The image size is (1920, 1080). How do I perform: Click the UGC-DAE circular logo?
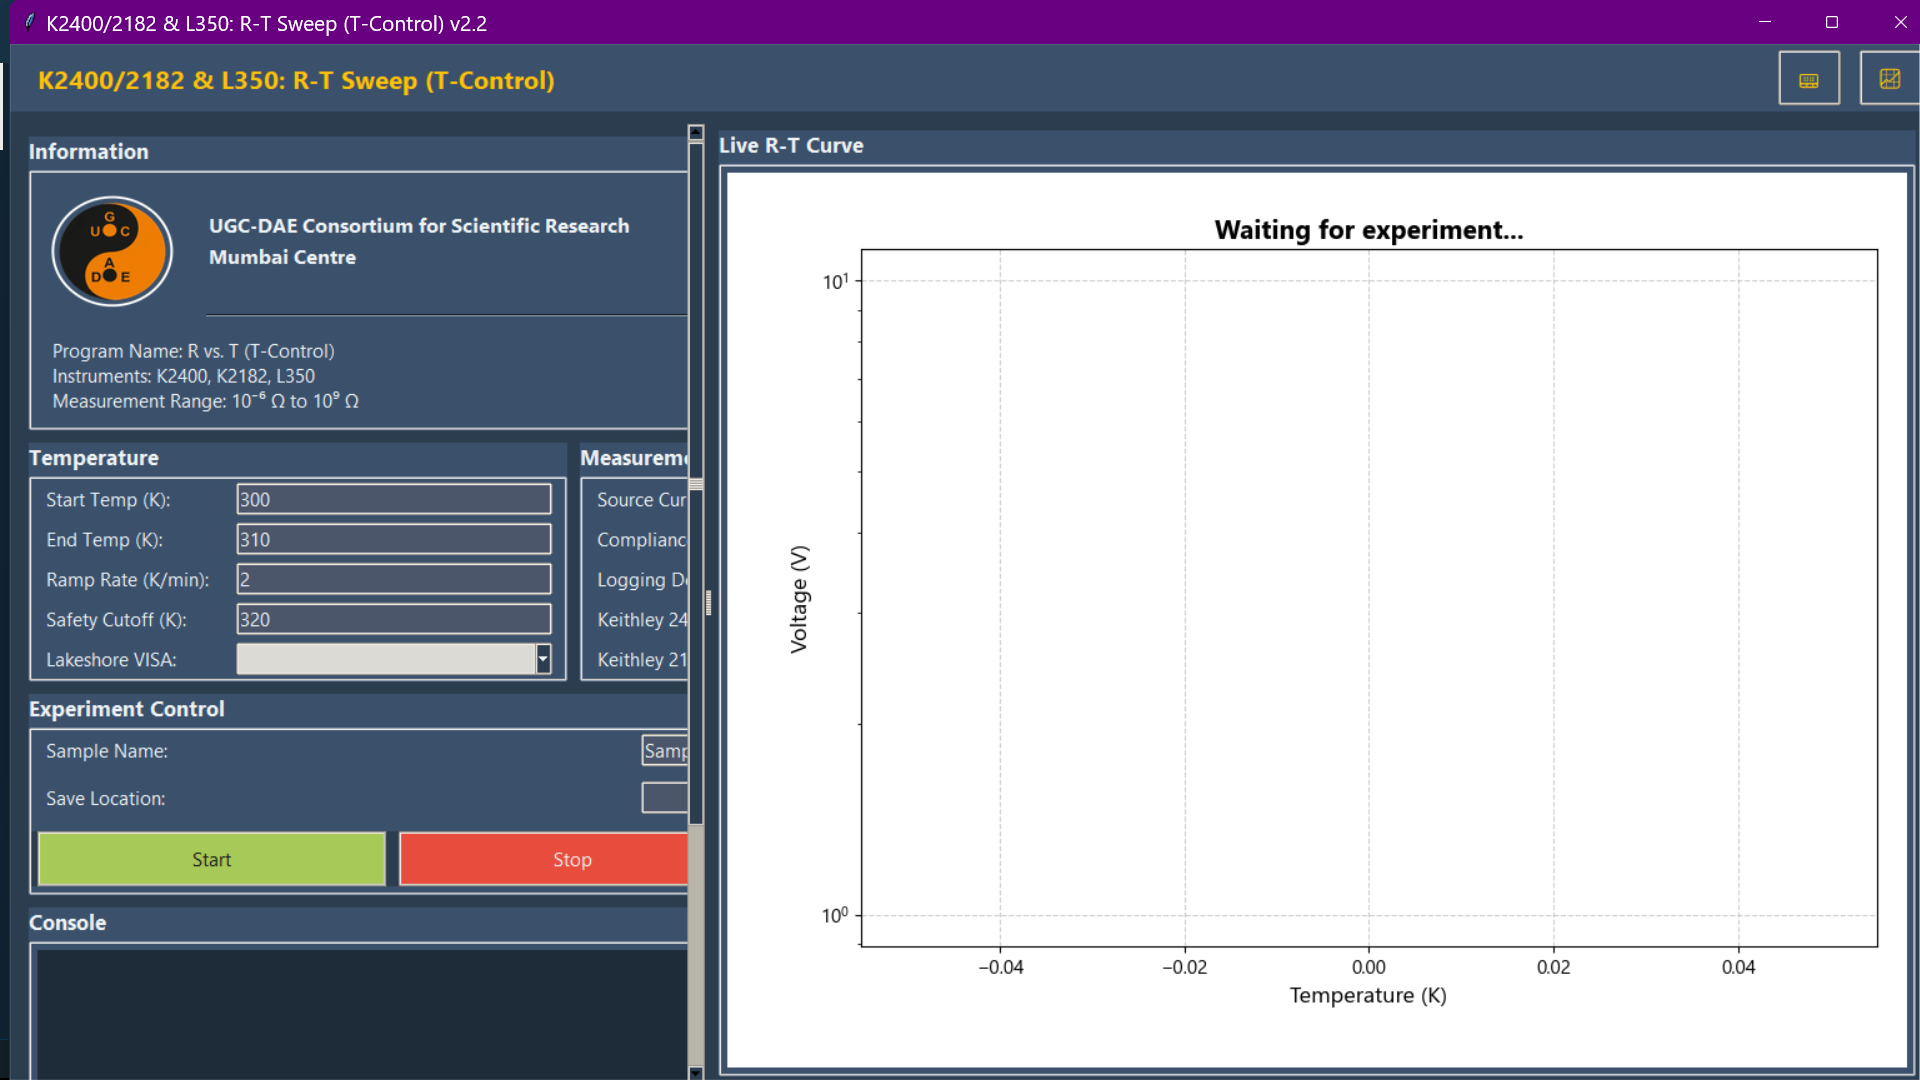[x=112, y=251]
